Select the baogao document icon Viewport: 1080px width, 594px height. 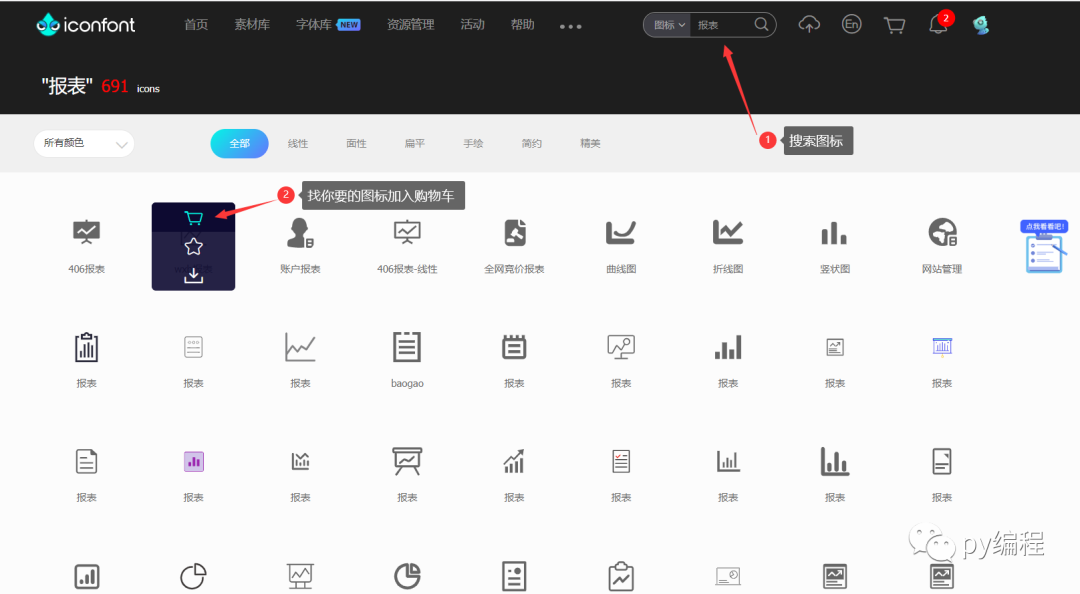pos(407,347)
